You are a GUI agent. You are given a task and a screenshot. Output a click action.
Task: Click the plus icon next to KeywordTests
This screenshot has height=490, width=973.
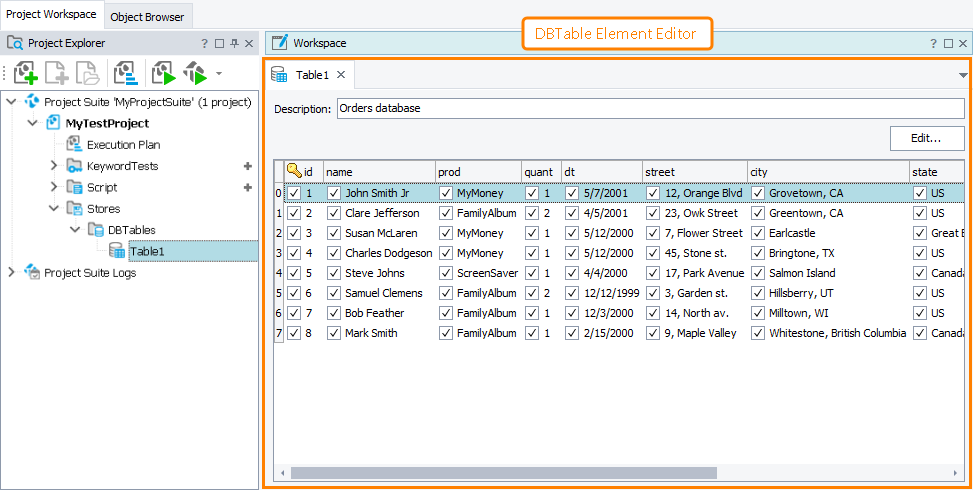247,166
